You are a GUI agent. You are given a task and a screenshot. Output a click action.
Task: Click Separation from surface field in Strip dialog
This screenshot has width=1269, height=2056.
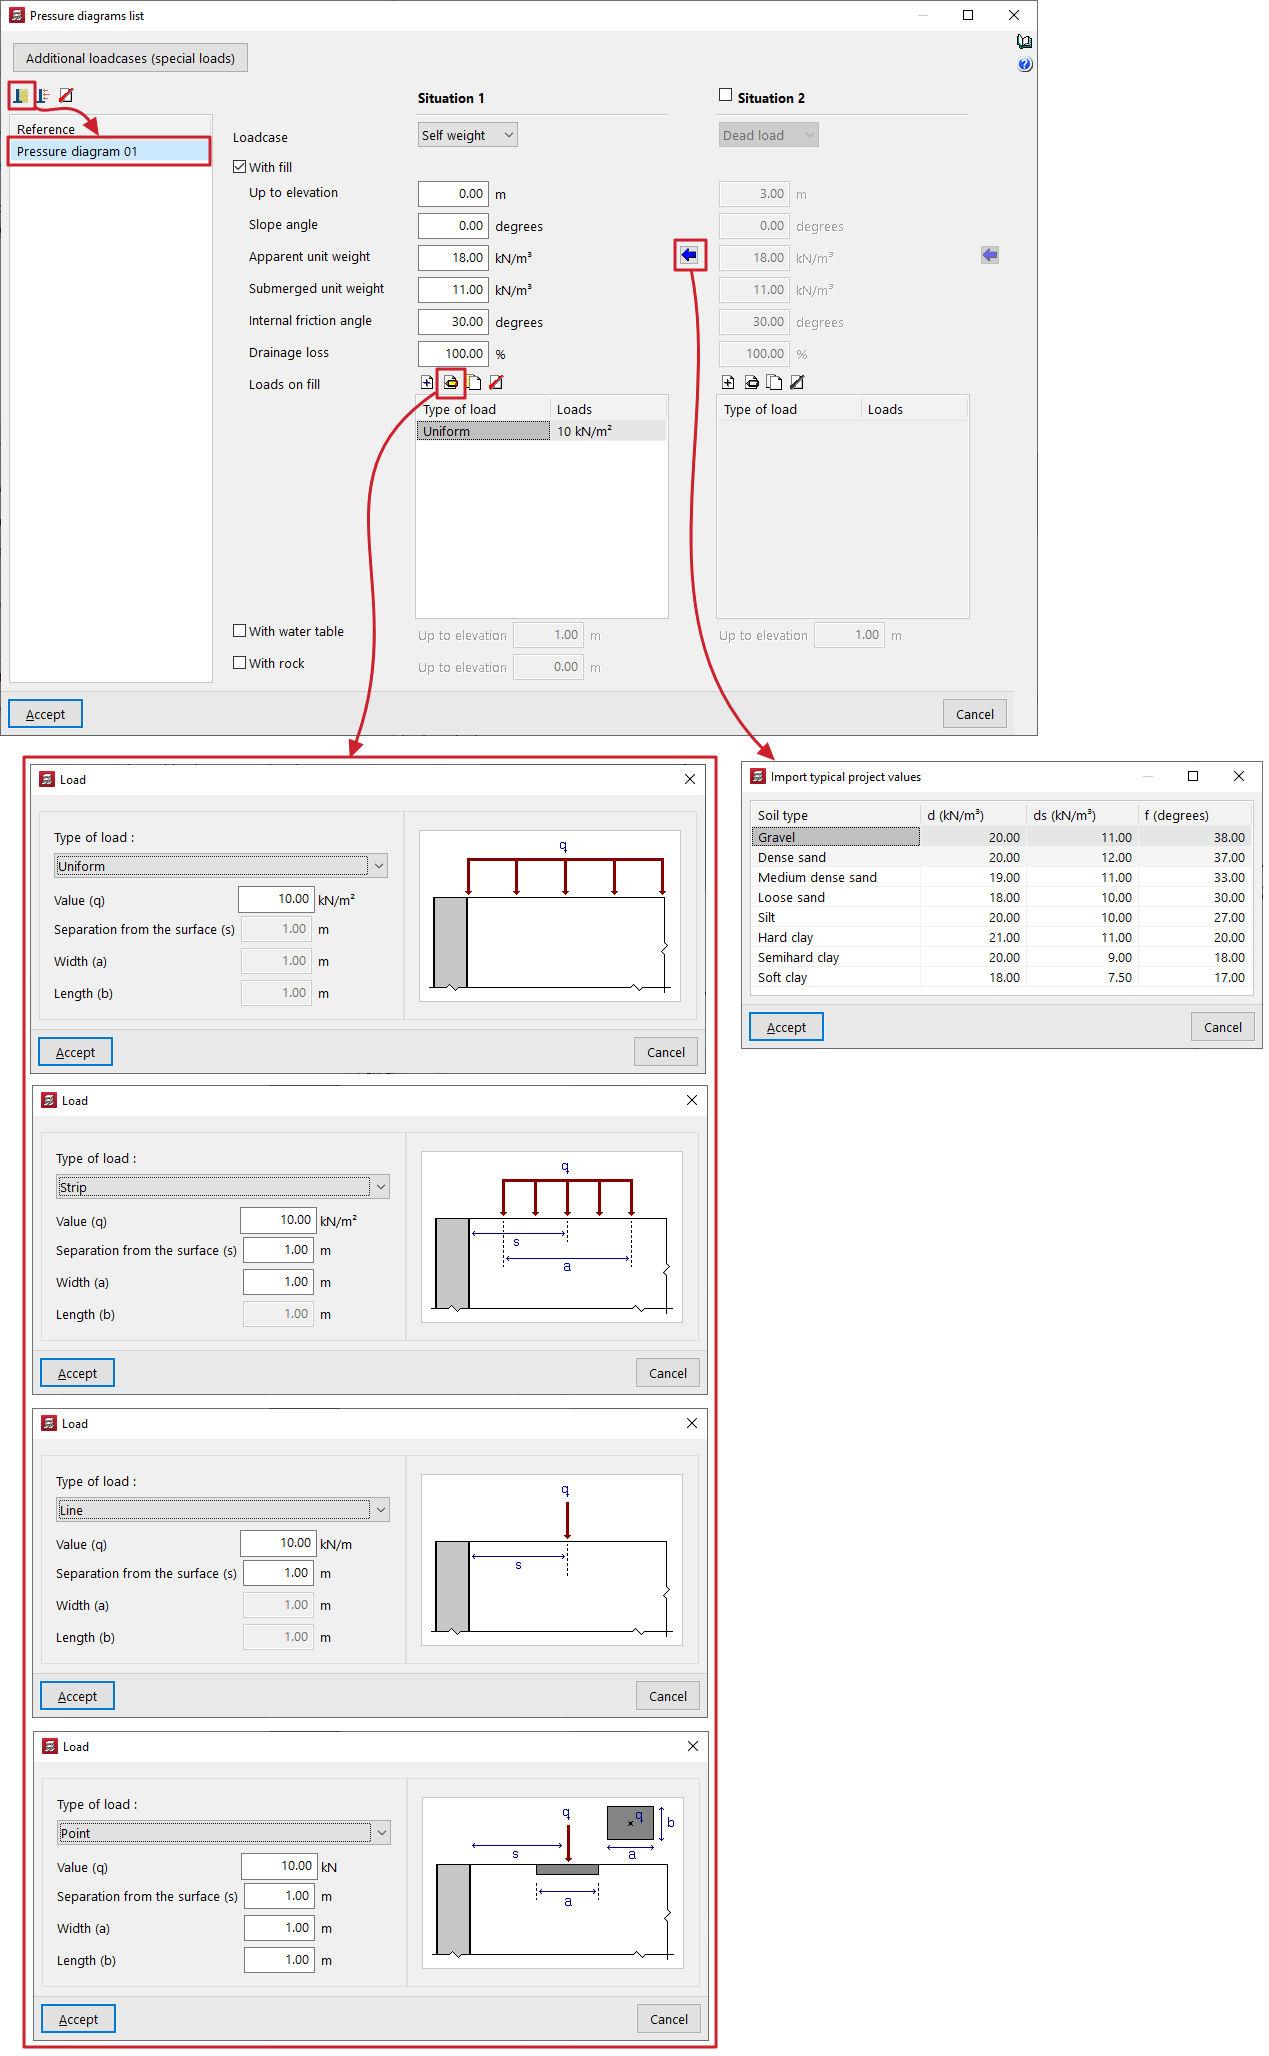tap(279, 1250)
